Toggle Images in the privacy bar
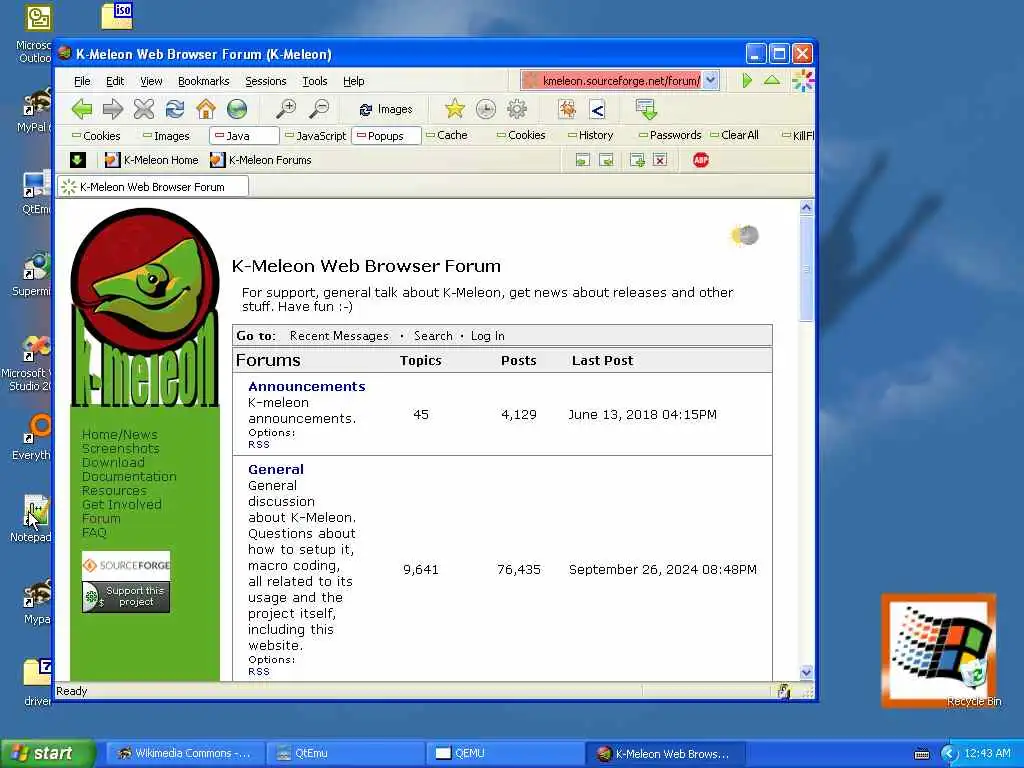This screenshot has height=768, width=1024. click(167, 136)
